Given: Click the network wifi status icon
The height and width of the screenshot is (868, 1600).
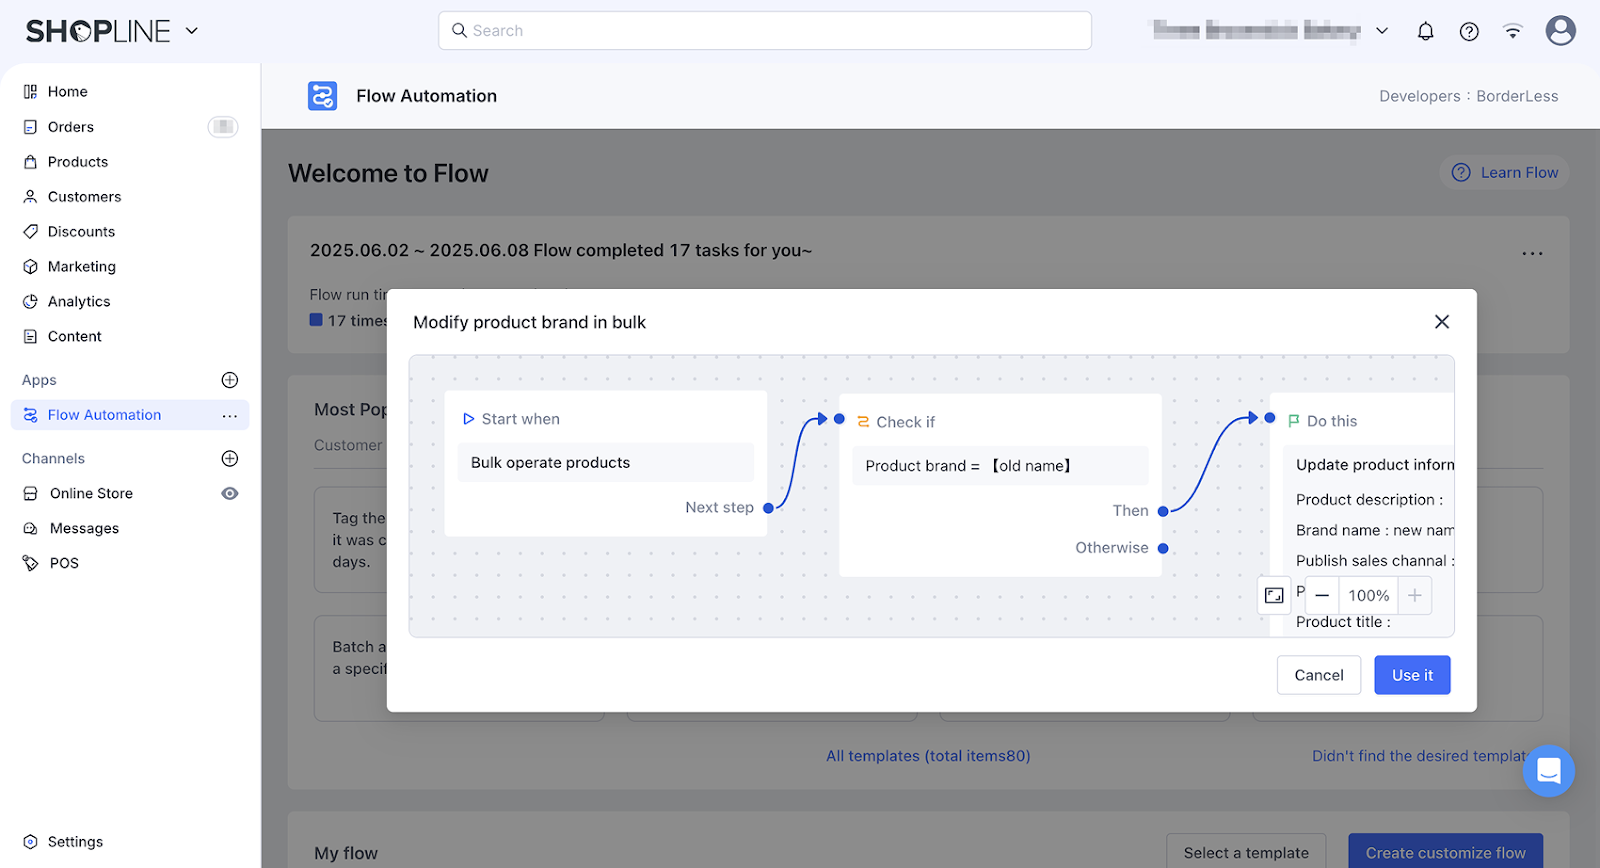Looking at the screenshot, I should (x=1513, y=31).
